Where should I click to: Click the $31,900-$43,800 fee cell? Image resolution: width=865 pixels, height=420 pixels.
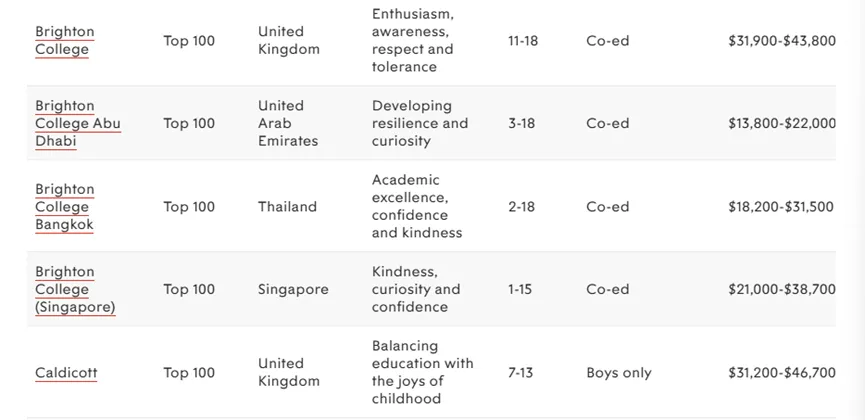click(782, 41)
